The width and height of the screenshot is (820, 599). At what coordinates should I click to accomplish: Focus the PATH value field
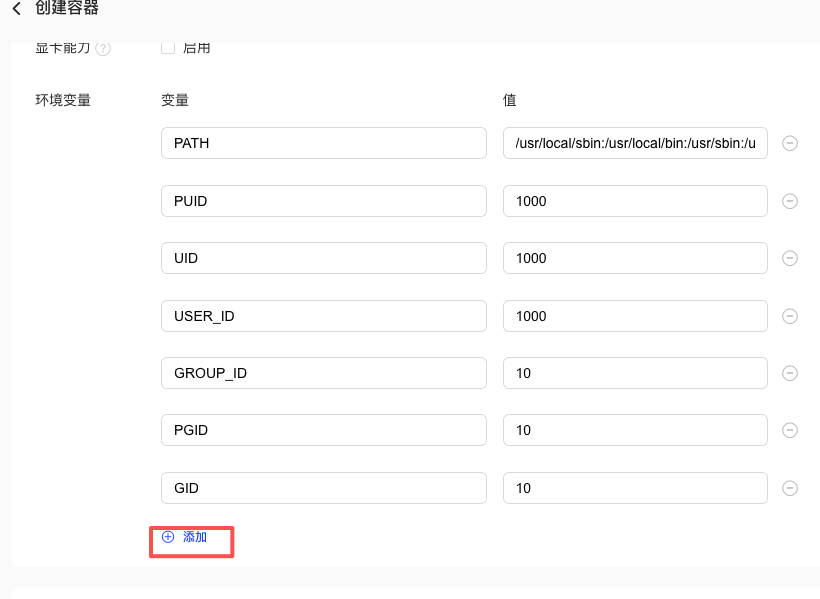point(635,143)
